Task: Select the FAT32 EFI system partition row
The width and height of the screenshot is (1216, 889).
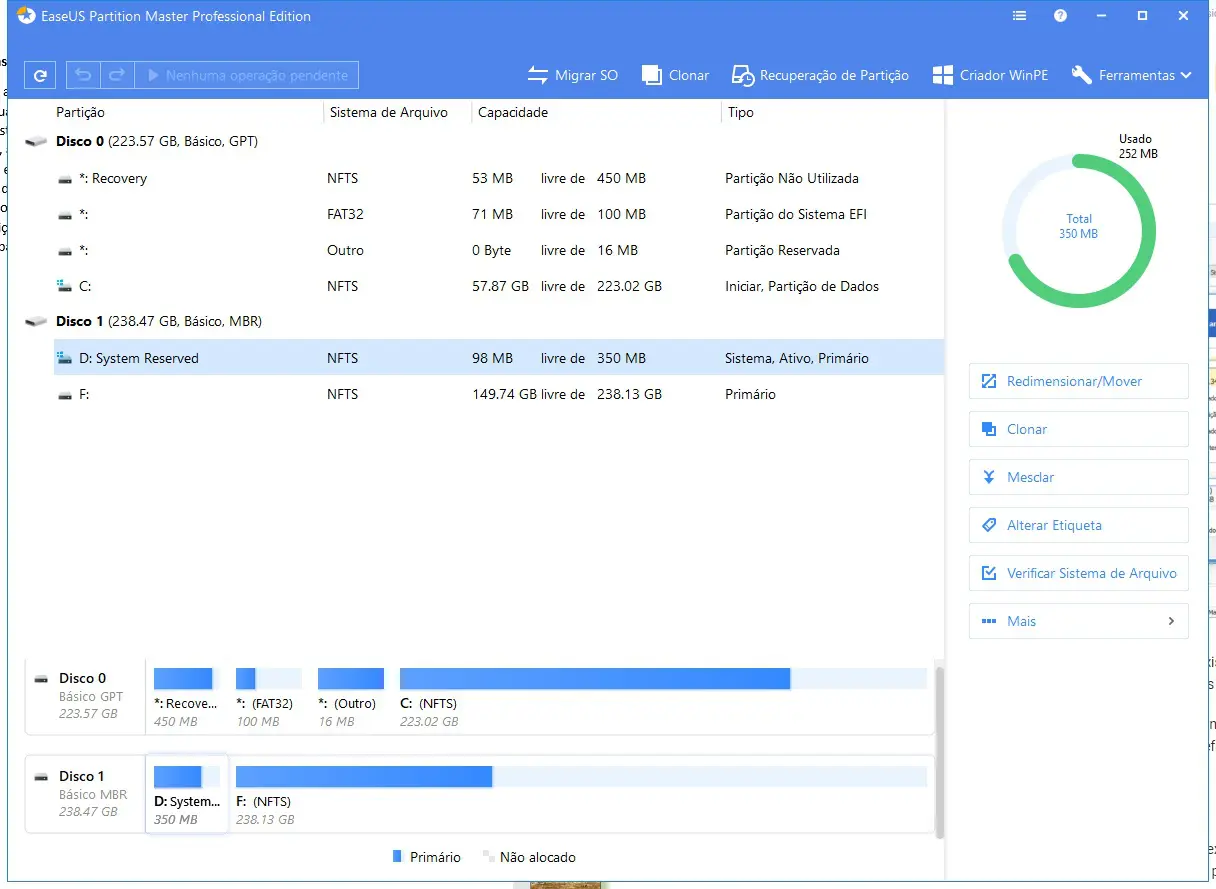Action: click(498, 214)
